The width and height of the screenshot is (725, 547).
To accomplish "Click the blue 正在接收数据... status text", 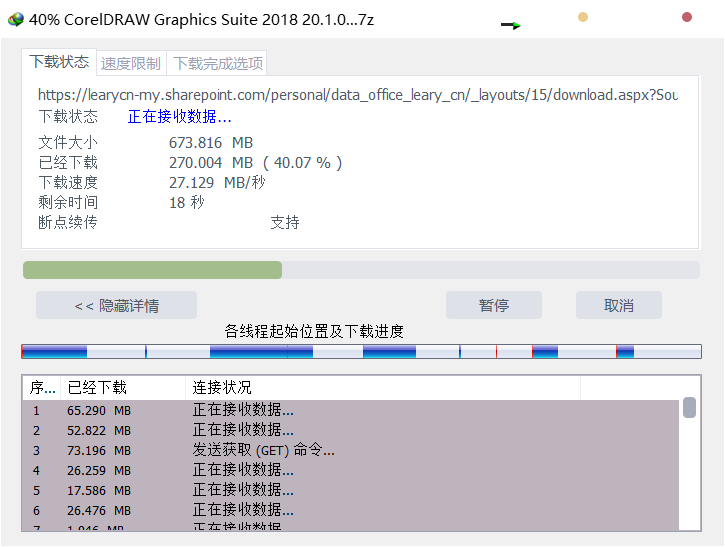I will pos(179,117).
